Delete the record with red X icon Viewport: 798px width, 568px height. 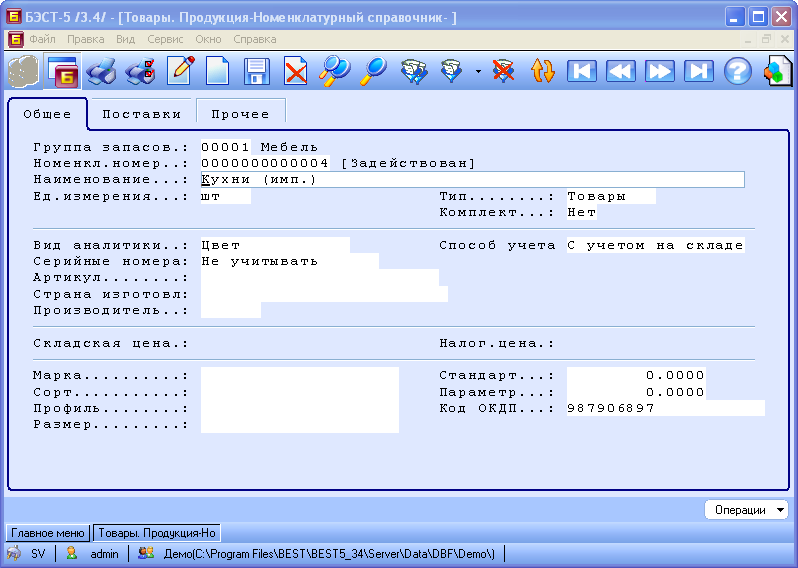[296, 71]
